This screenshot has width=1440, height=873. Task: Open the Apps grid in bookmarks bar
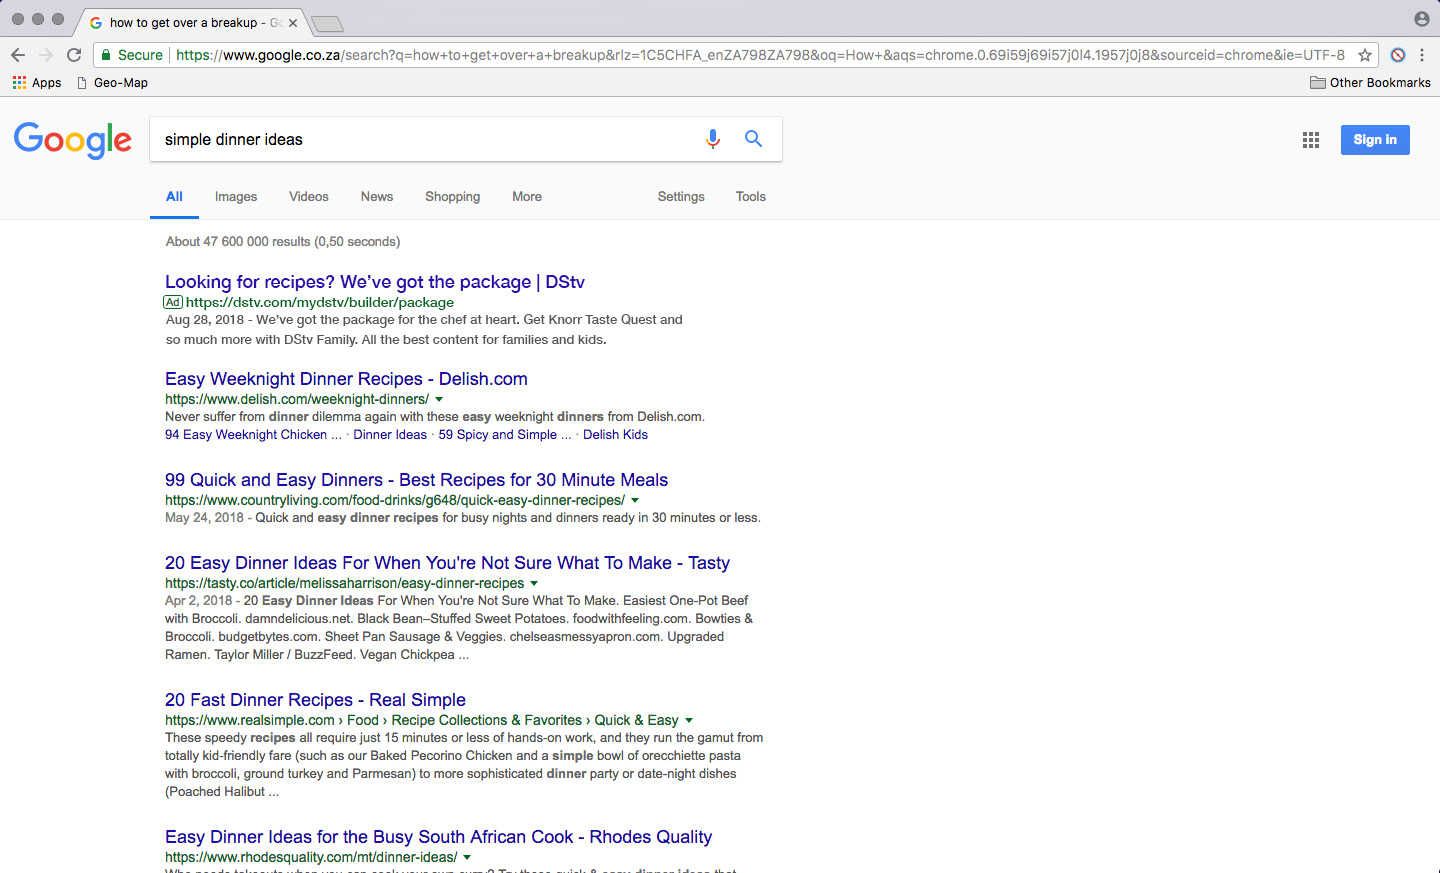pyautogui.click(x=37, y=83)
